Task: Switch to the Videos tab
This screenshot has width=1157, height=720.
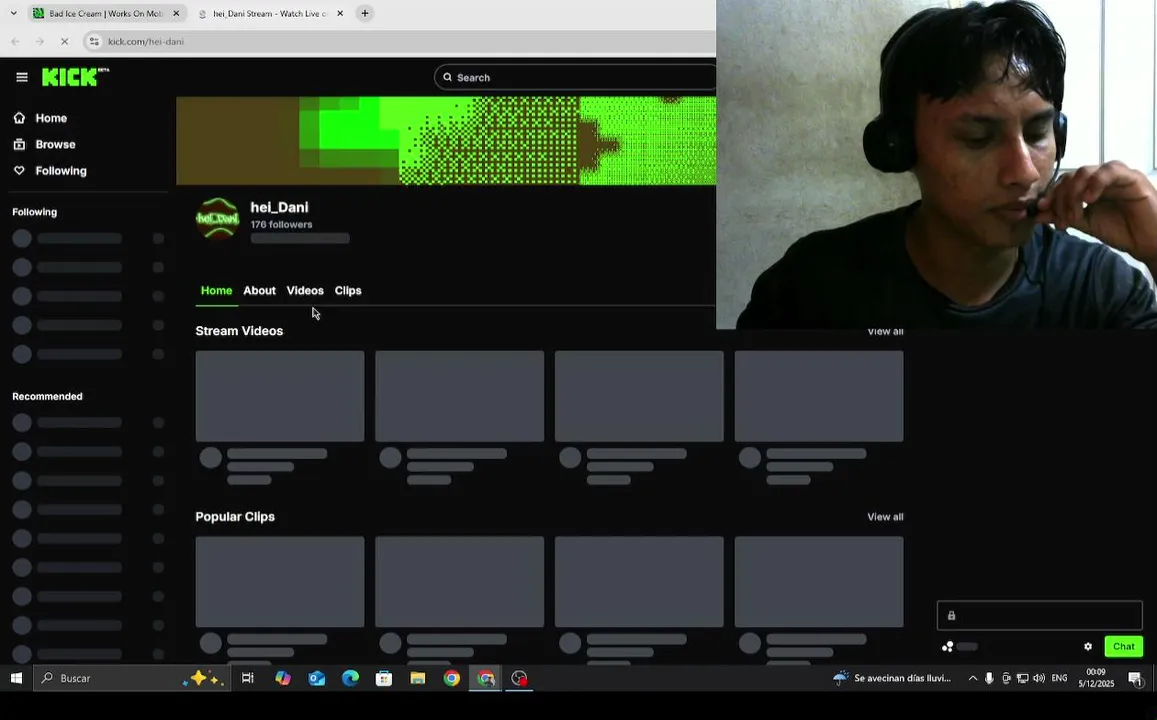Action: coord(305,291)
